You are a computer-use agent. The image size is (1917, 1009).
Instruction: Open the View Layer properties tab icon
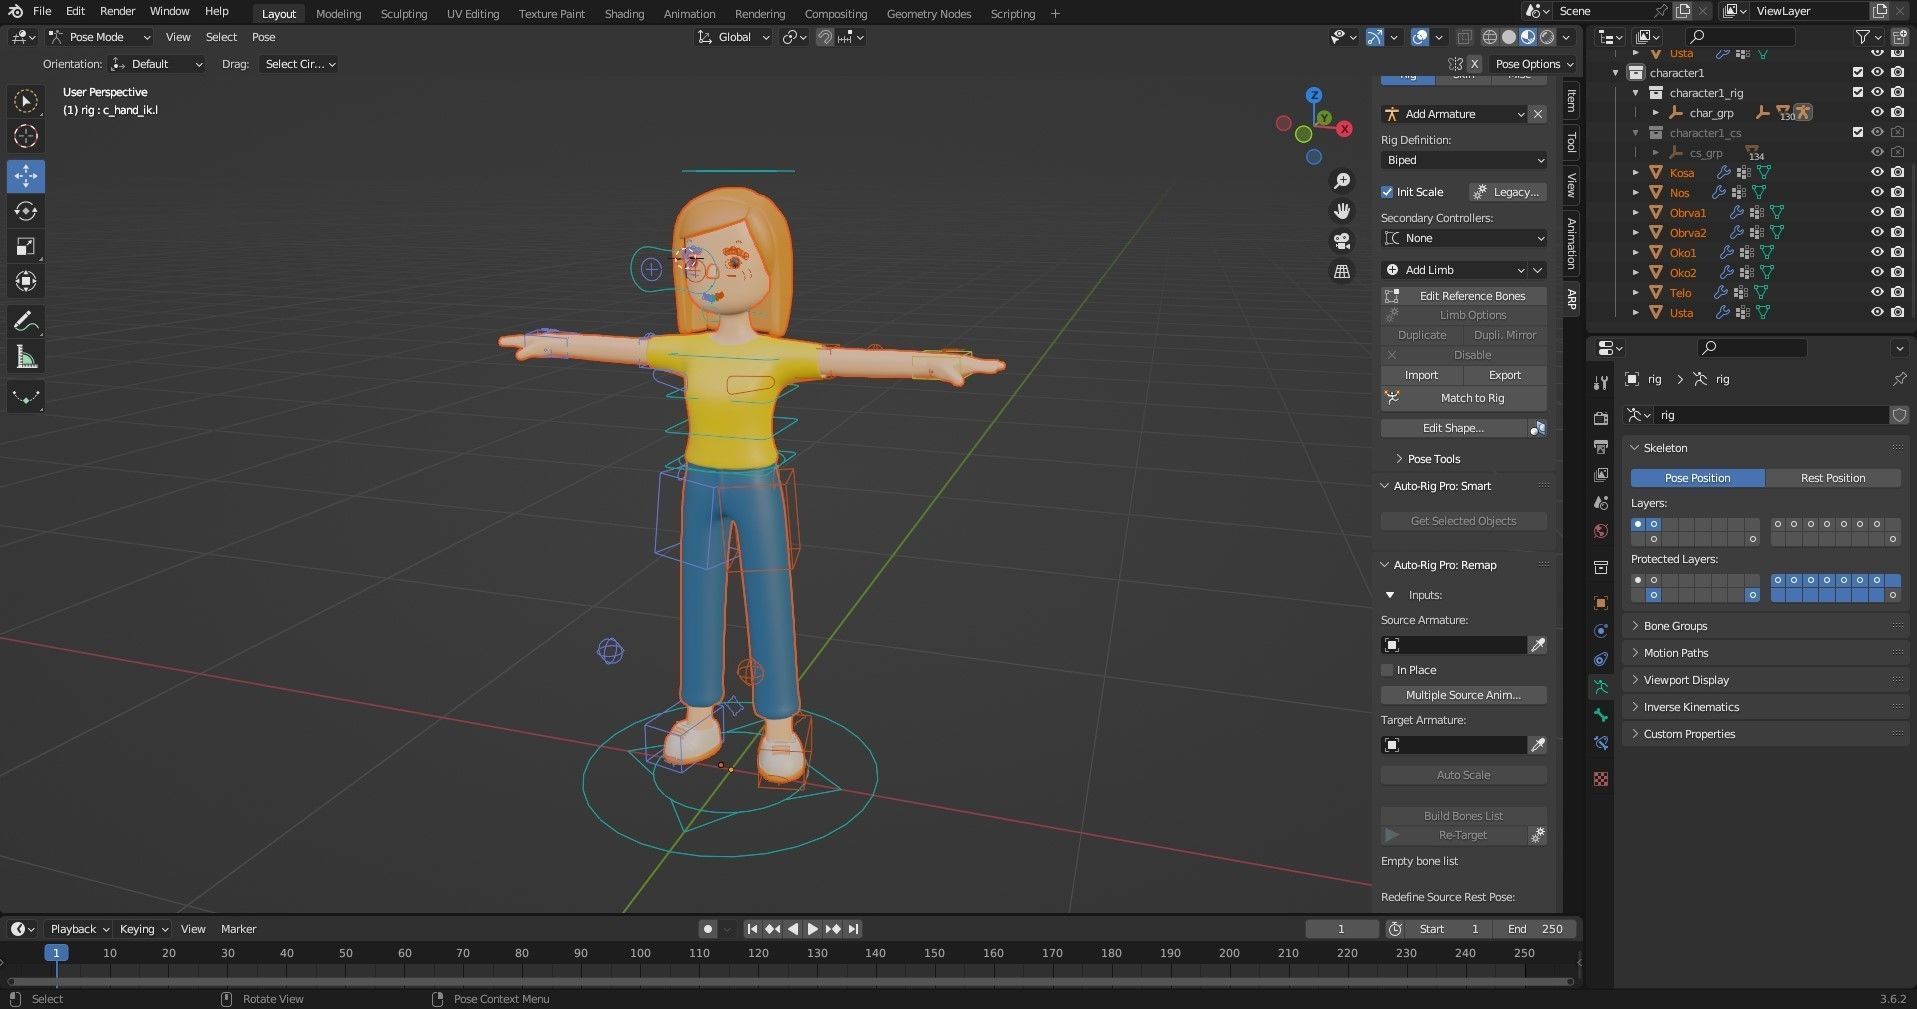tap(1601, 474)
